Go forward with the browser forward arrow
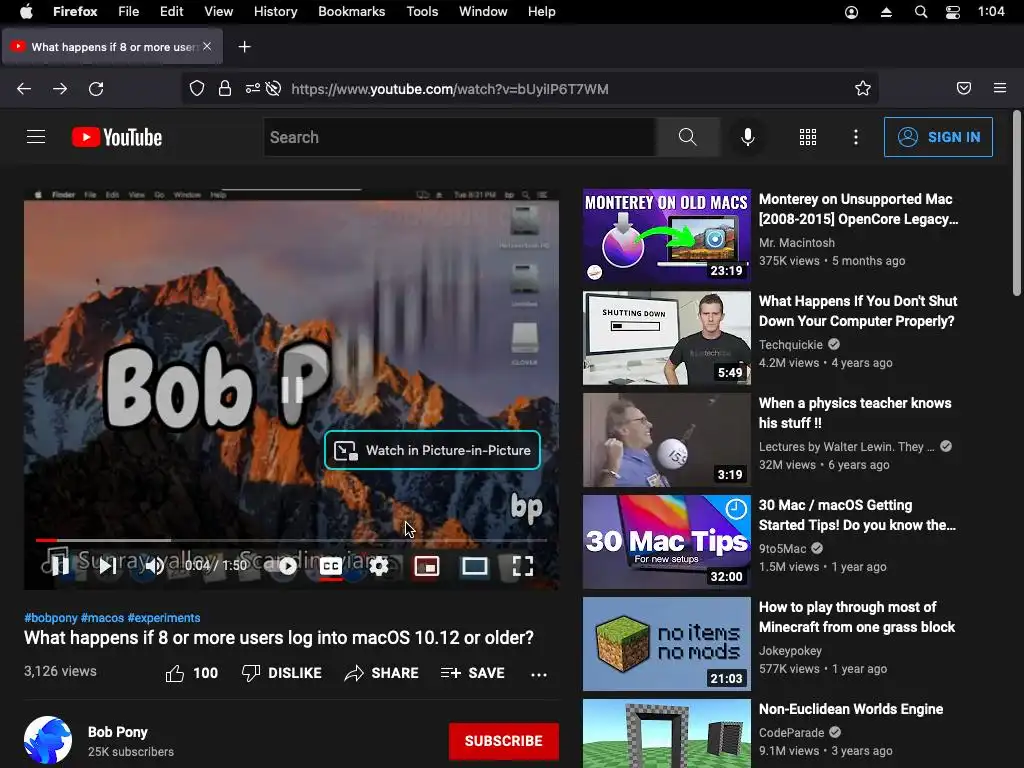The image size is (1024, 768). [x=60, y=89]
